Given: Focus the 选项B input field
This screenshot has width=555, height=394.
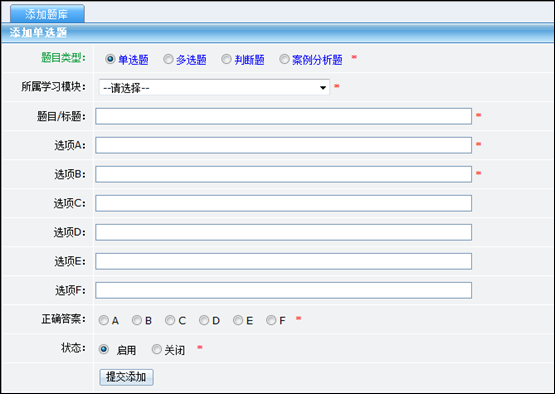Looking at the screenshot, I should click(x=284, y=175).
